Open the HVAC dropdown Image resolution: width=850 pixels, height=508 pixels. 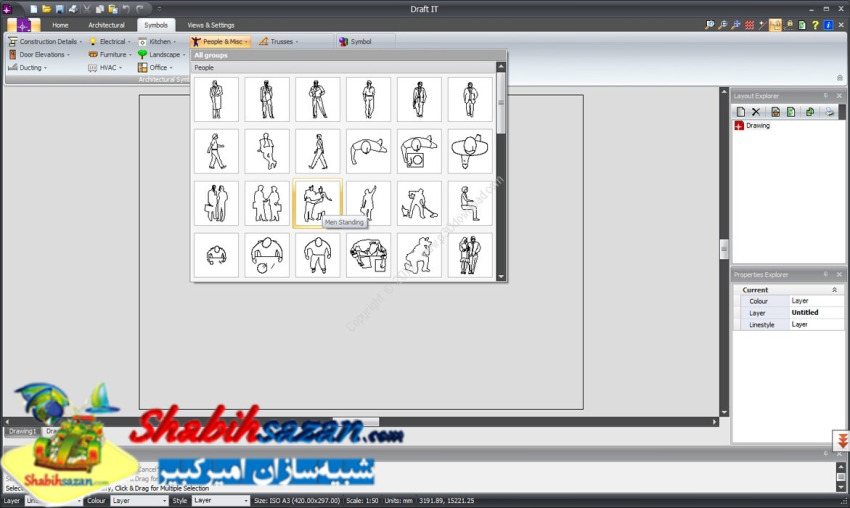105,68
